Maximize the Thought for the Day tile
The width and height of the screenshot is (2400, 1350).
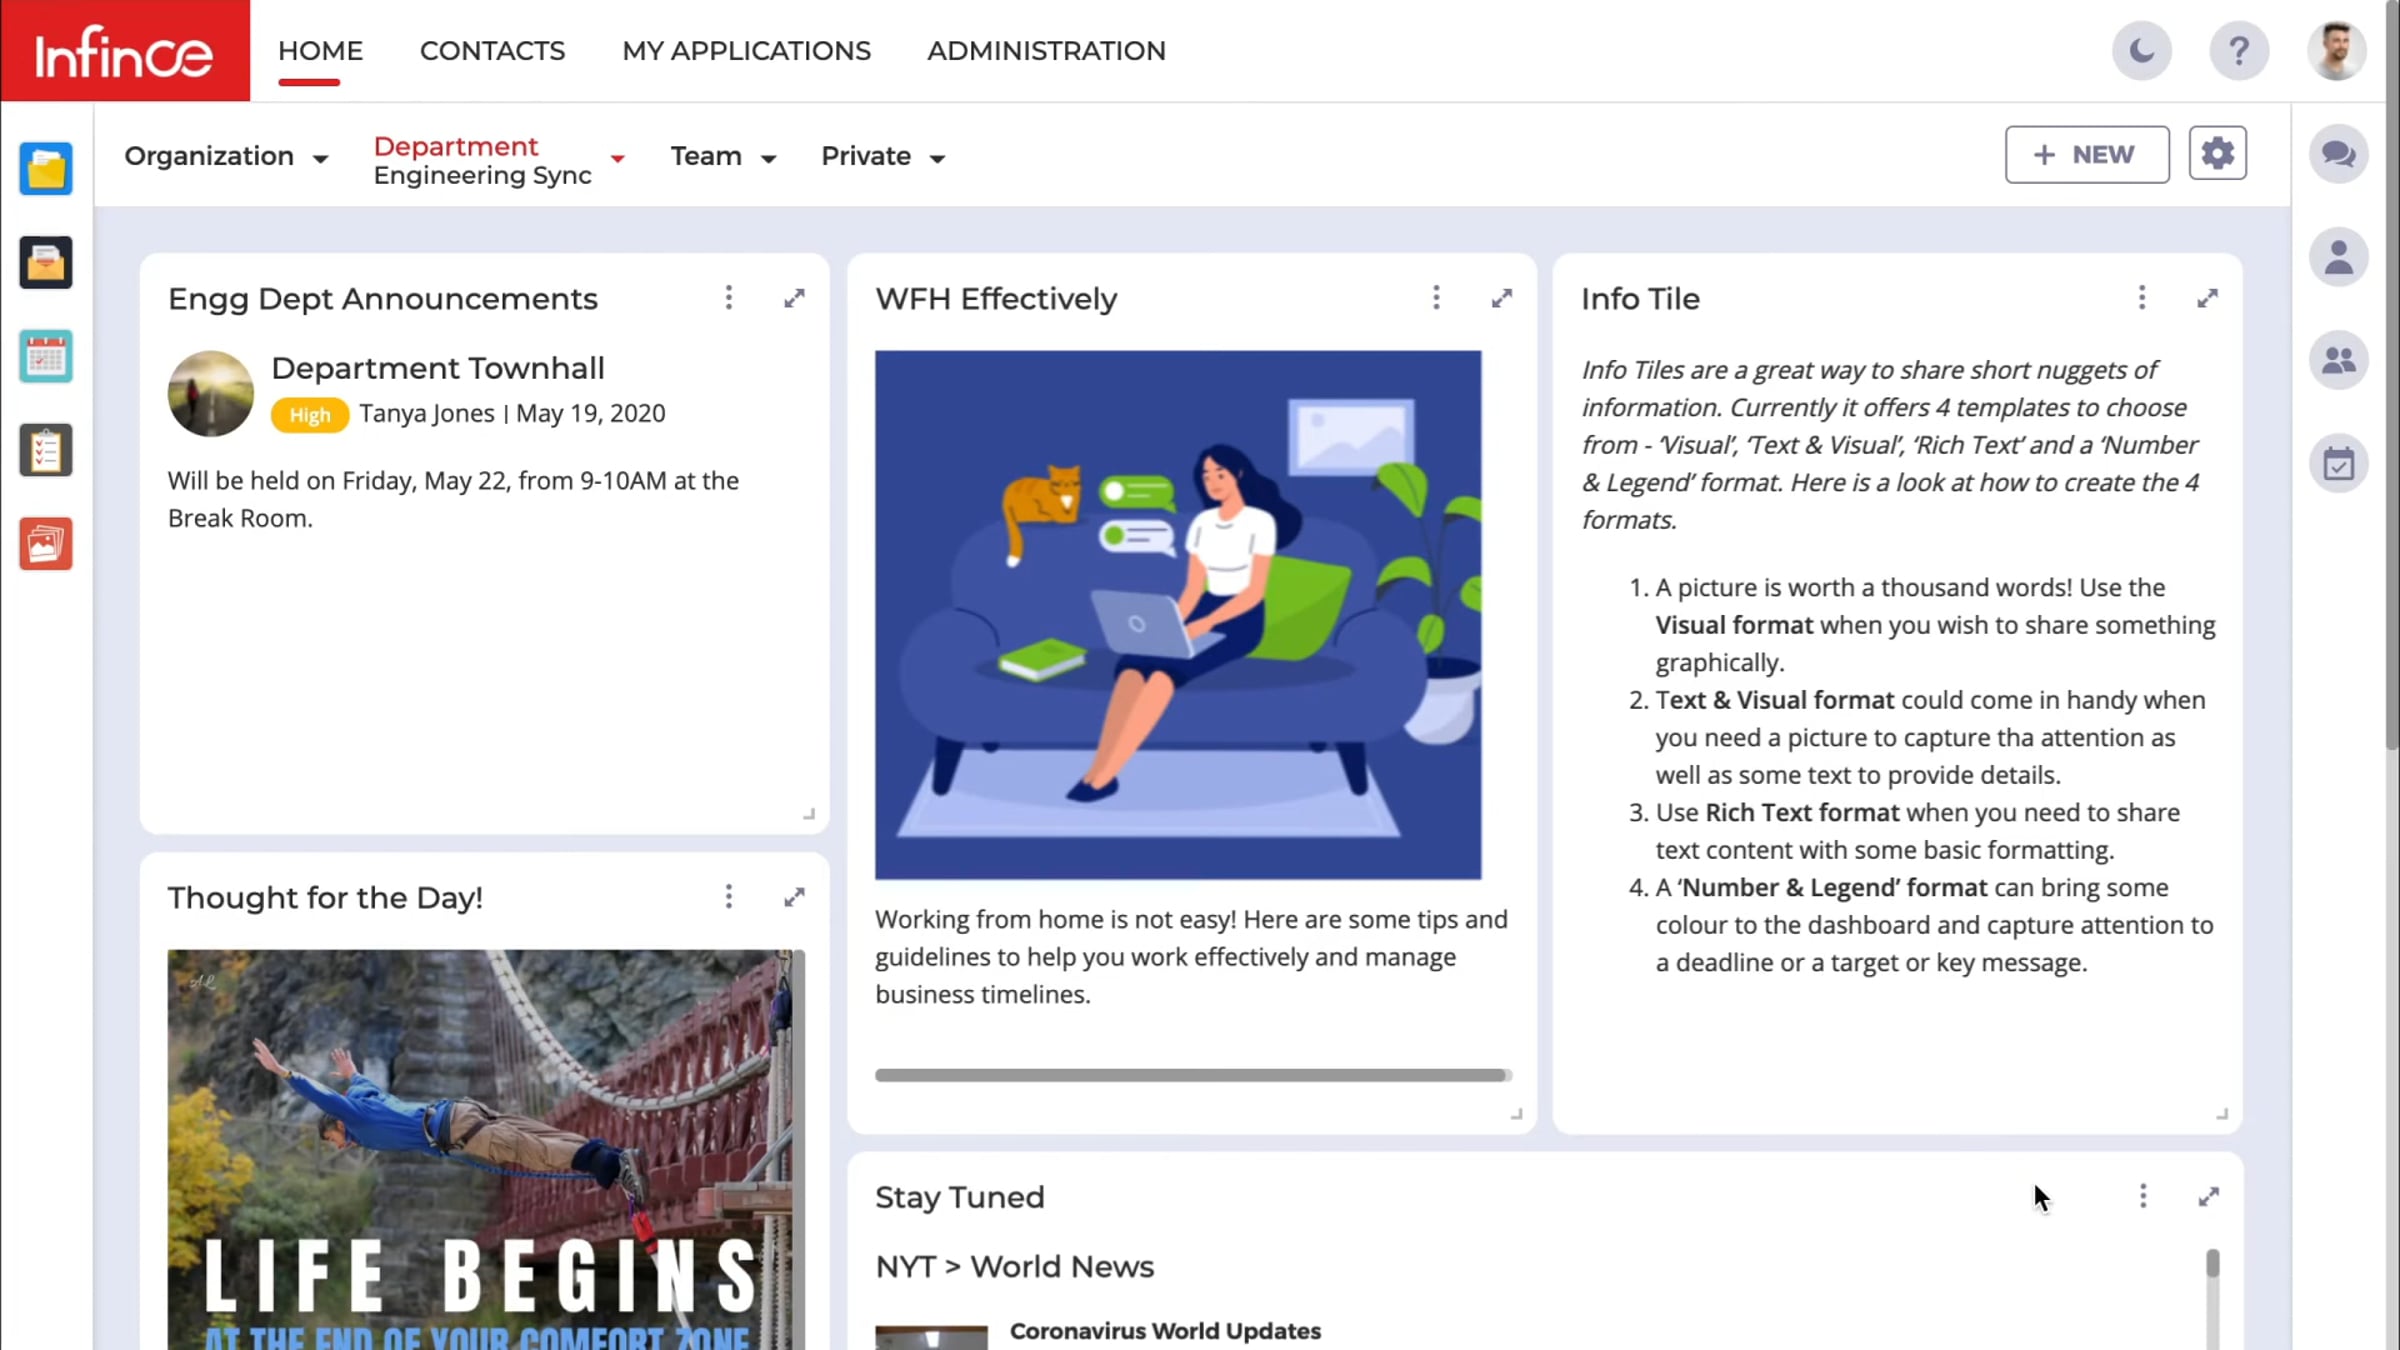(794, 897)
